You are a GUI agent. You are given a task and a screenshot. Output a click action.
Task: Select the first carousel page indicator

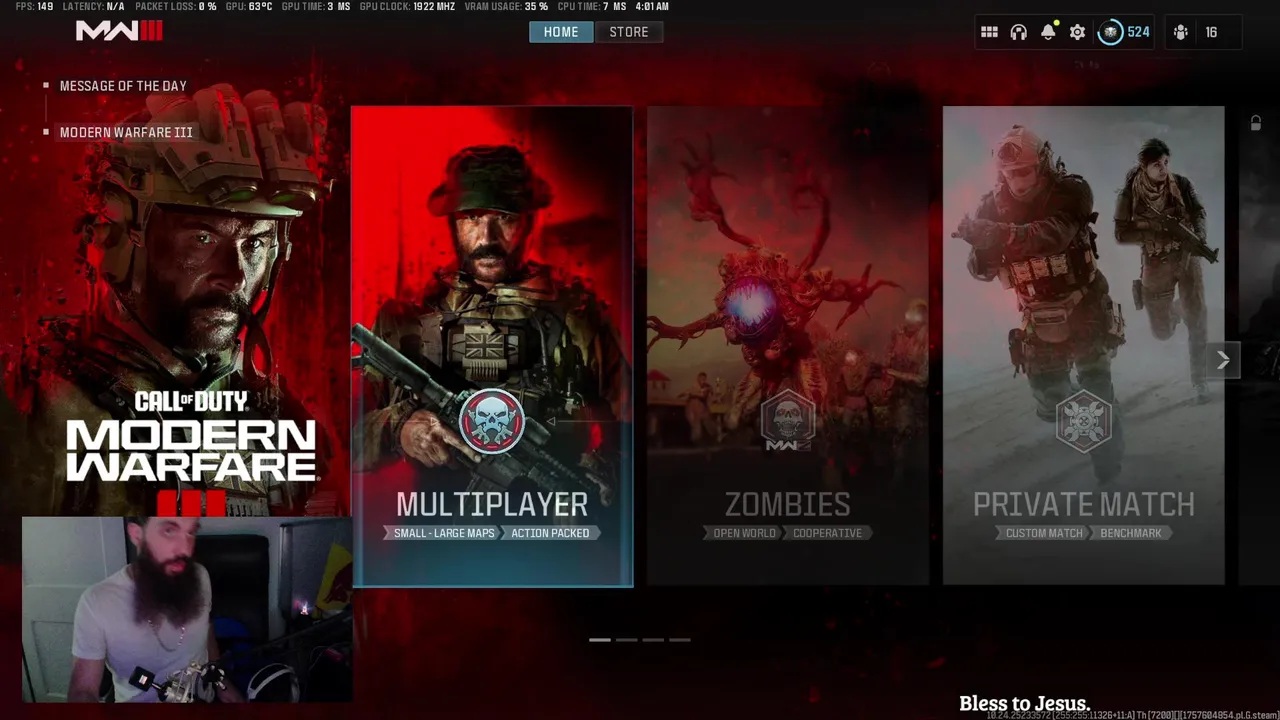[600, 639]
